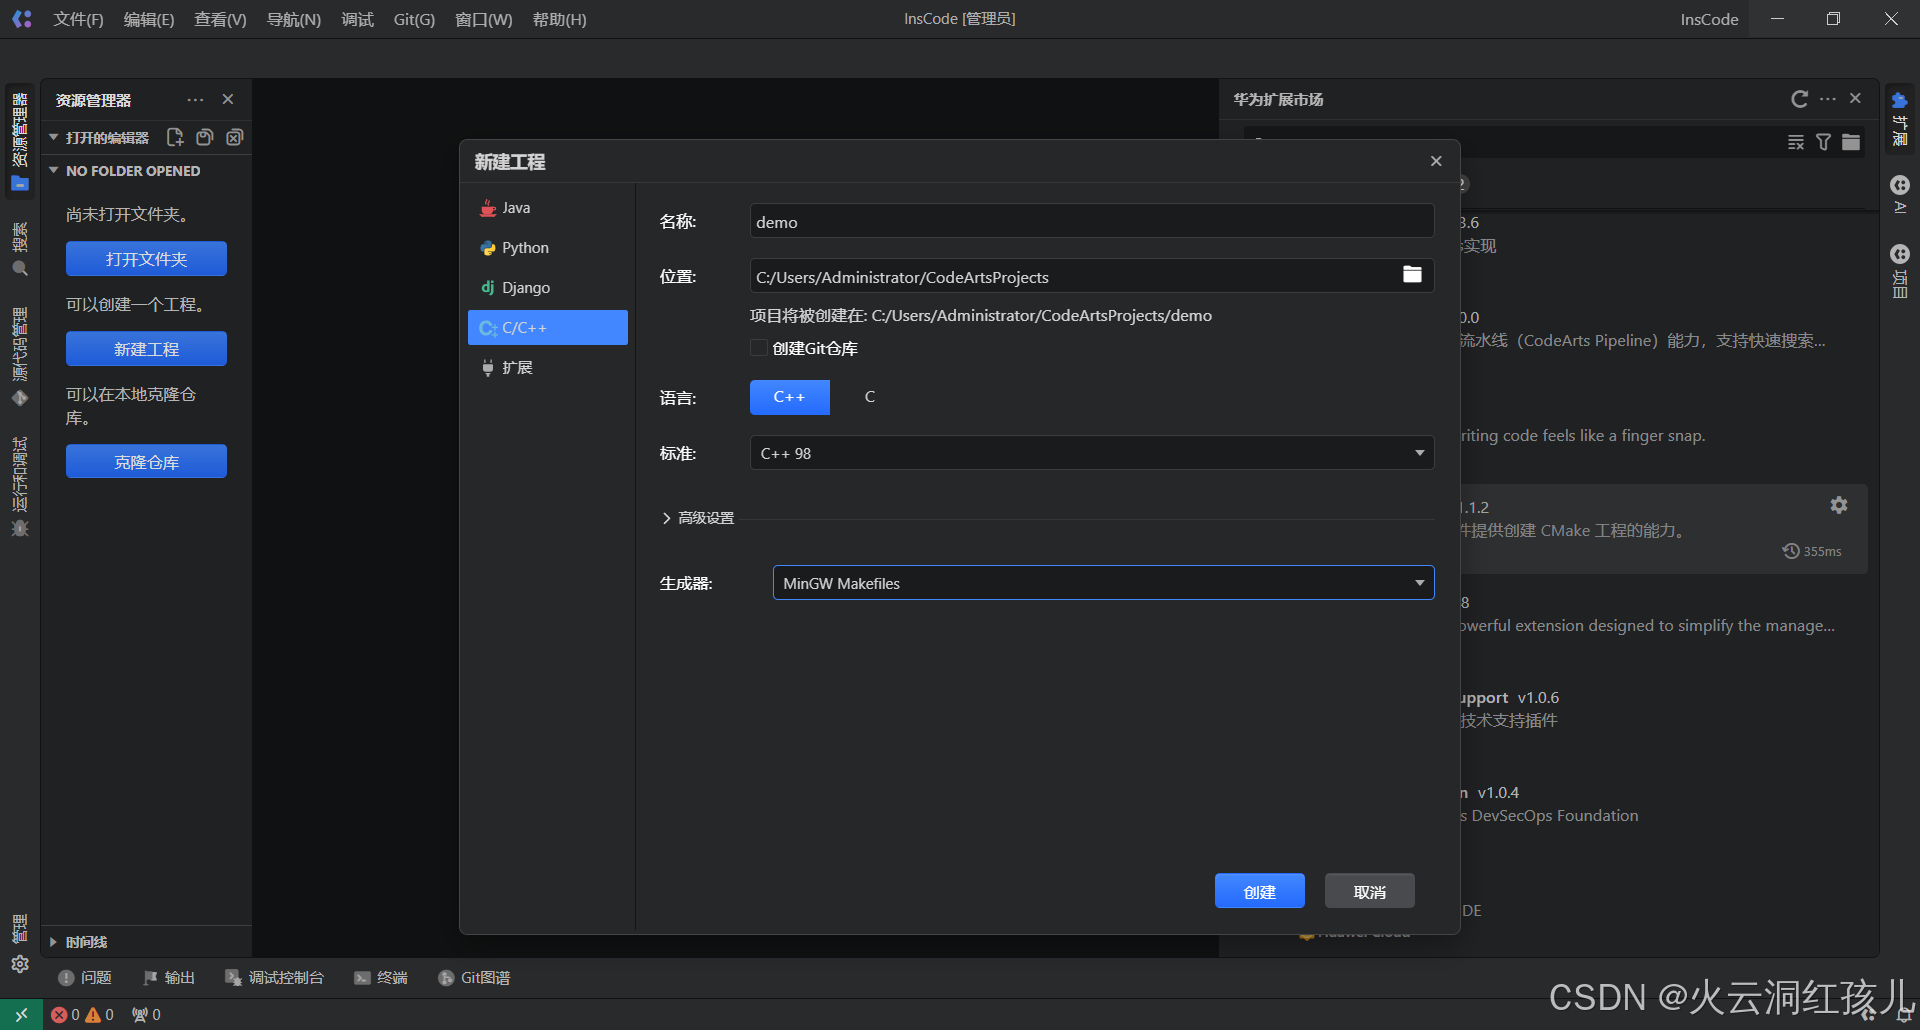Open the Git Graph (Git图谱) bottom tab
1920x1030 pixels.
475,977
